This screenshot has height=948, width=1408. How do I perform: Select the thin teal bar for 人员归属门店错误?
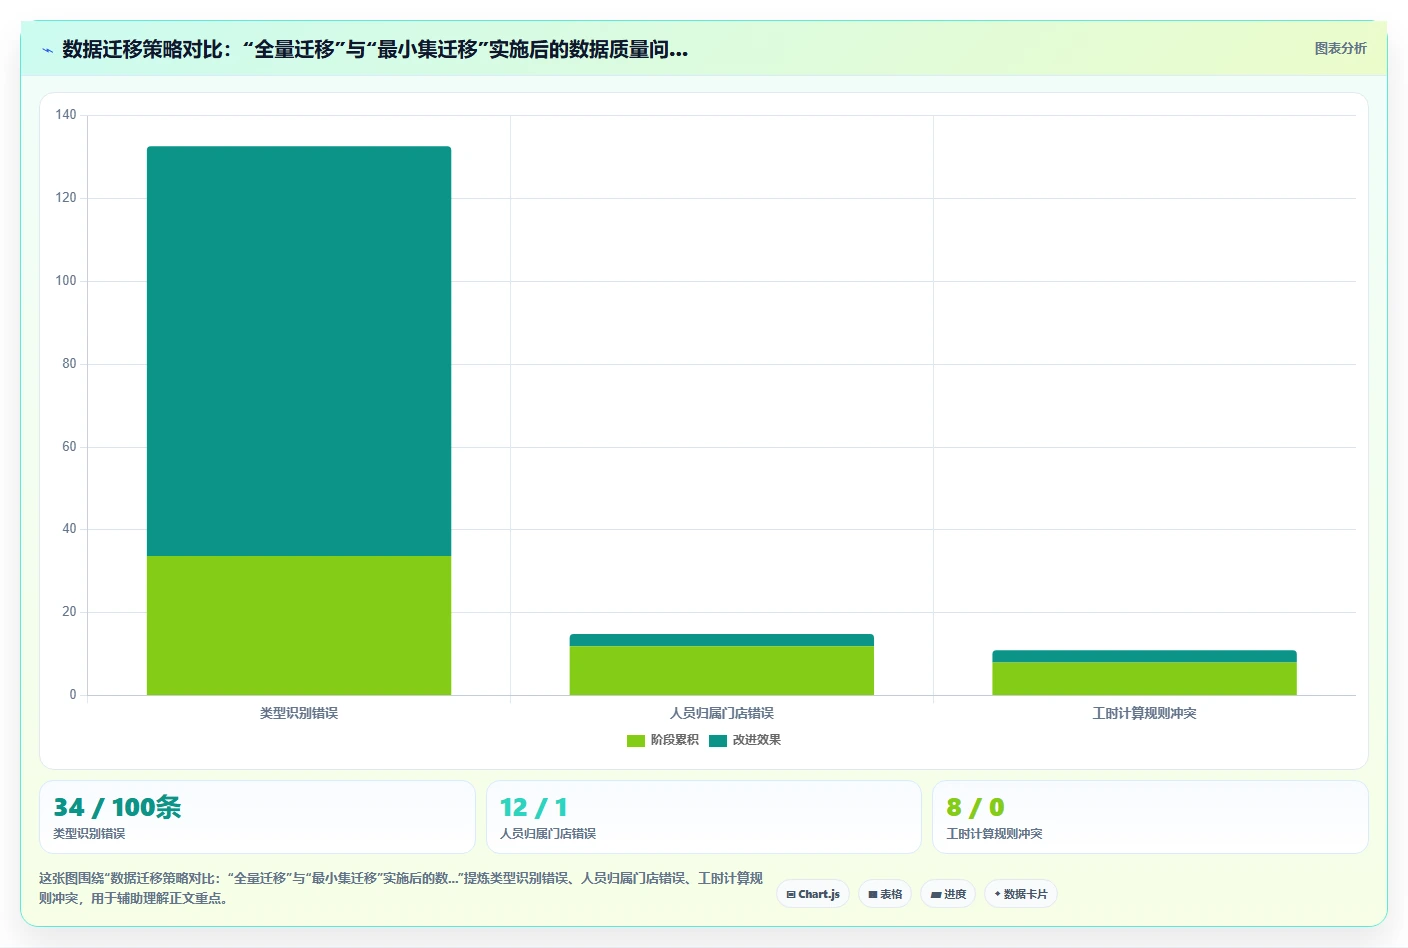click(x=722, y=640)
